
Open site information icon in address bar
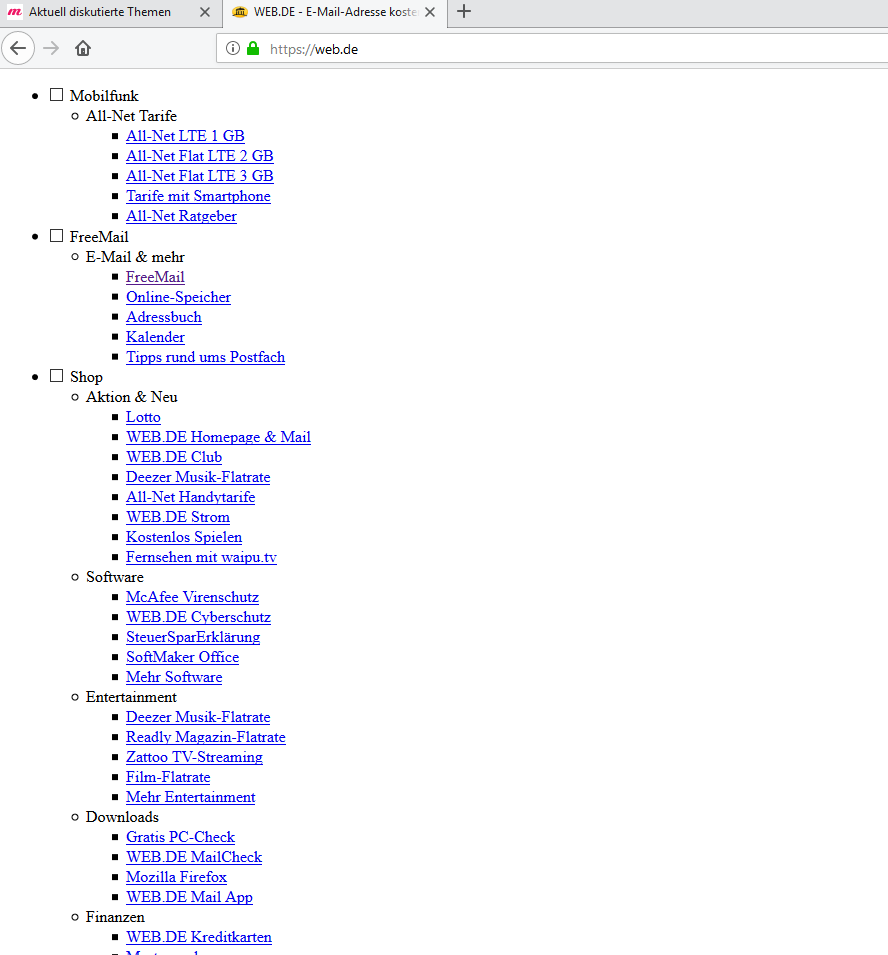233,48
